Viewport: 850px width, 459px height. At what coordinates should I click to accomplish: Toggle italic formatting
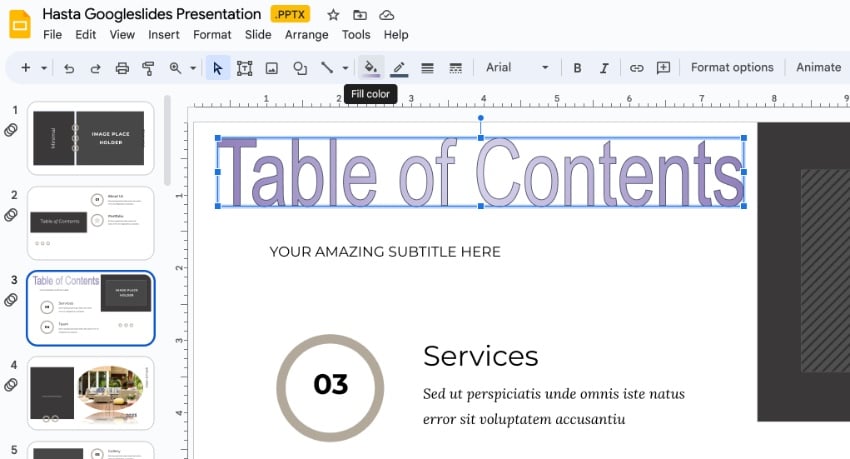tap(604, 68)
